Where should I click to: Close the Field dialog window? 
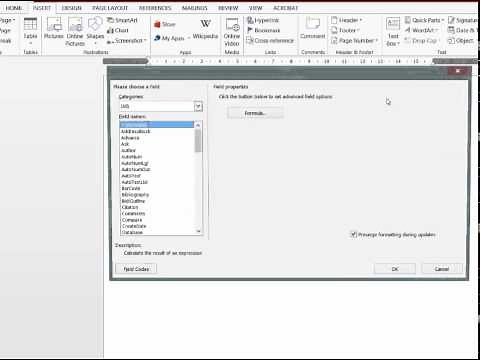click(458, 71)
